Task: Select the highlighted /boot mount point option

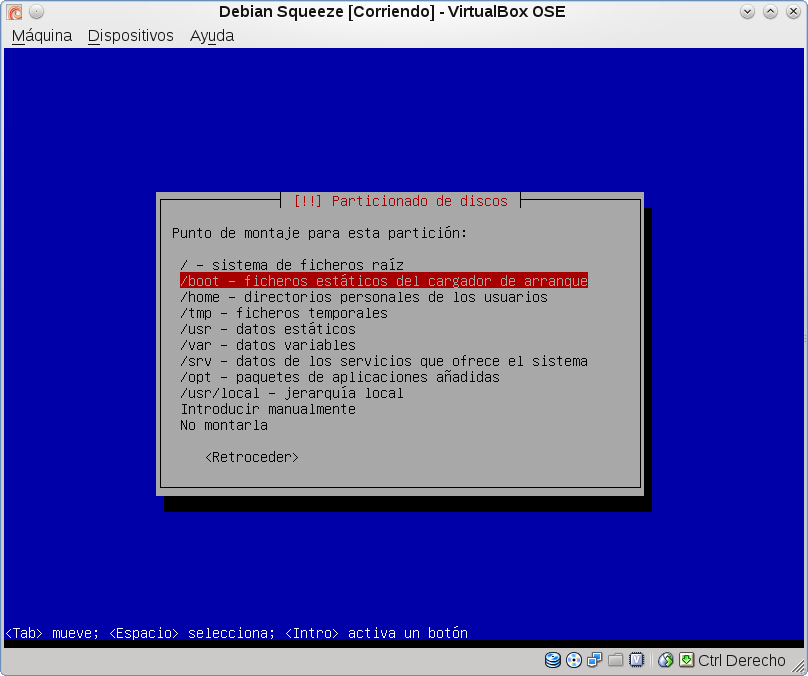Action: coord(384,281)
